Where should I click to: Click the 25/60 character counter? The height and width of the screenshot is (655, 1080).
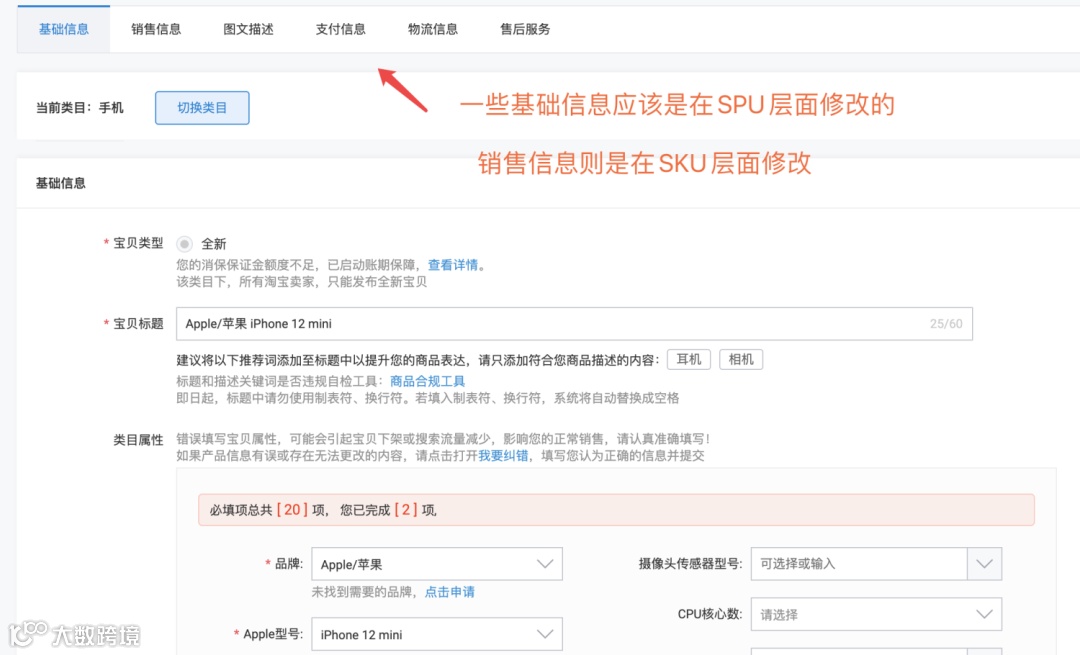946,324
